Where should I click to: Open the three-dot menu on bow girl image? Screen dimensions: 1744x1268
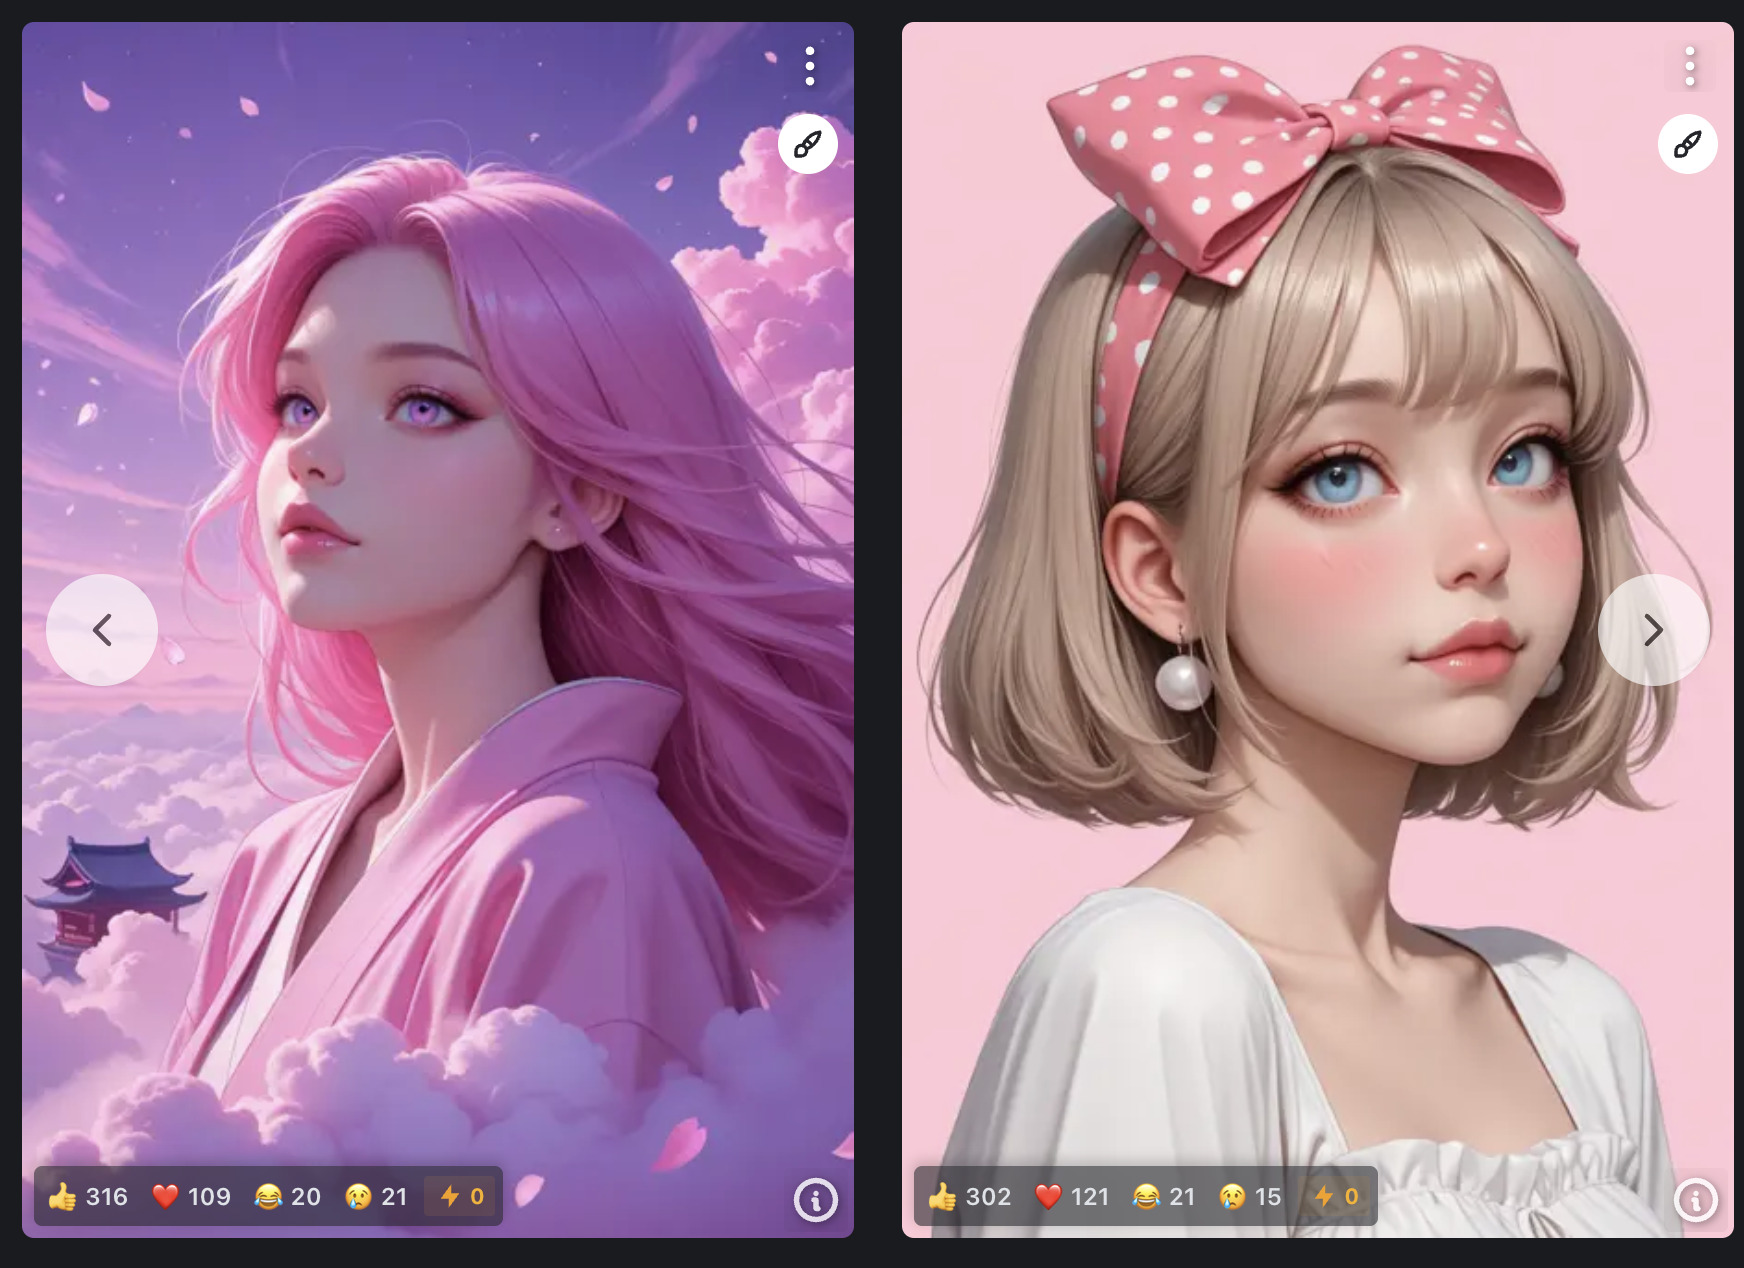pos(1689,66)
